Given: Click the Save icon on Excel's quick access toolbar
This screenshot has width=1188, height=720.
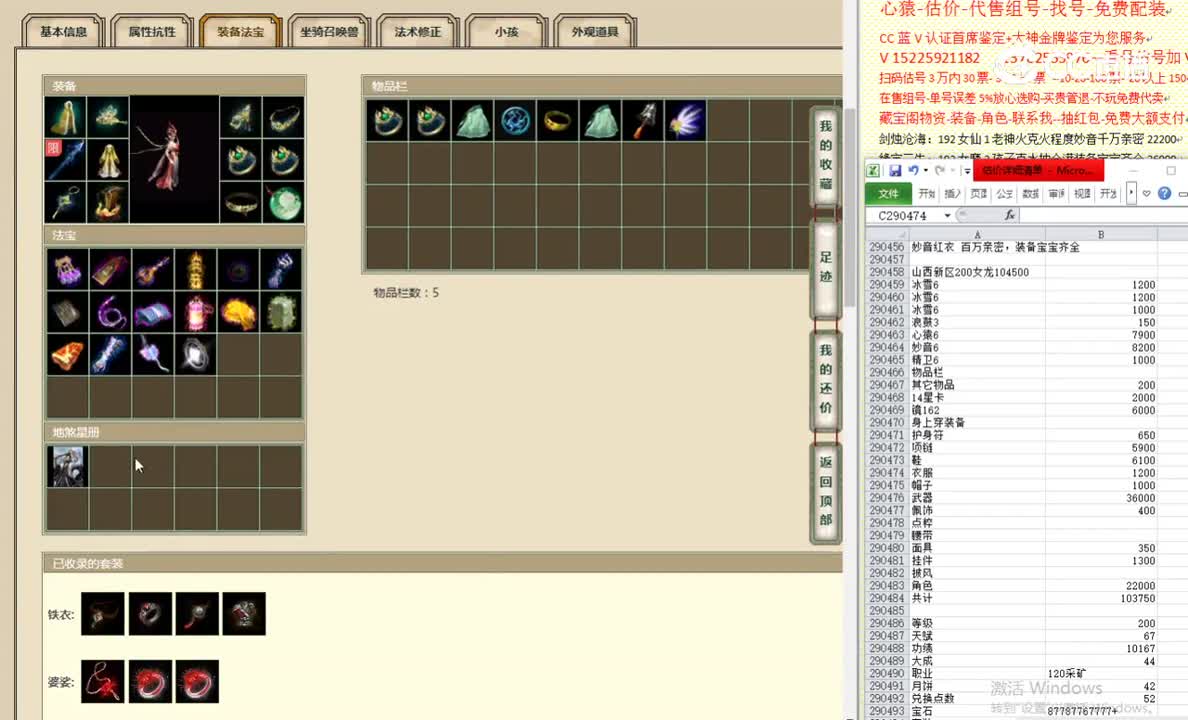Looking at the screenshot, I should click(x=896, y=171).
